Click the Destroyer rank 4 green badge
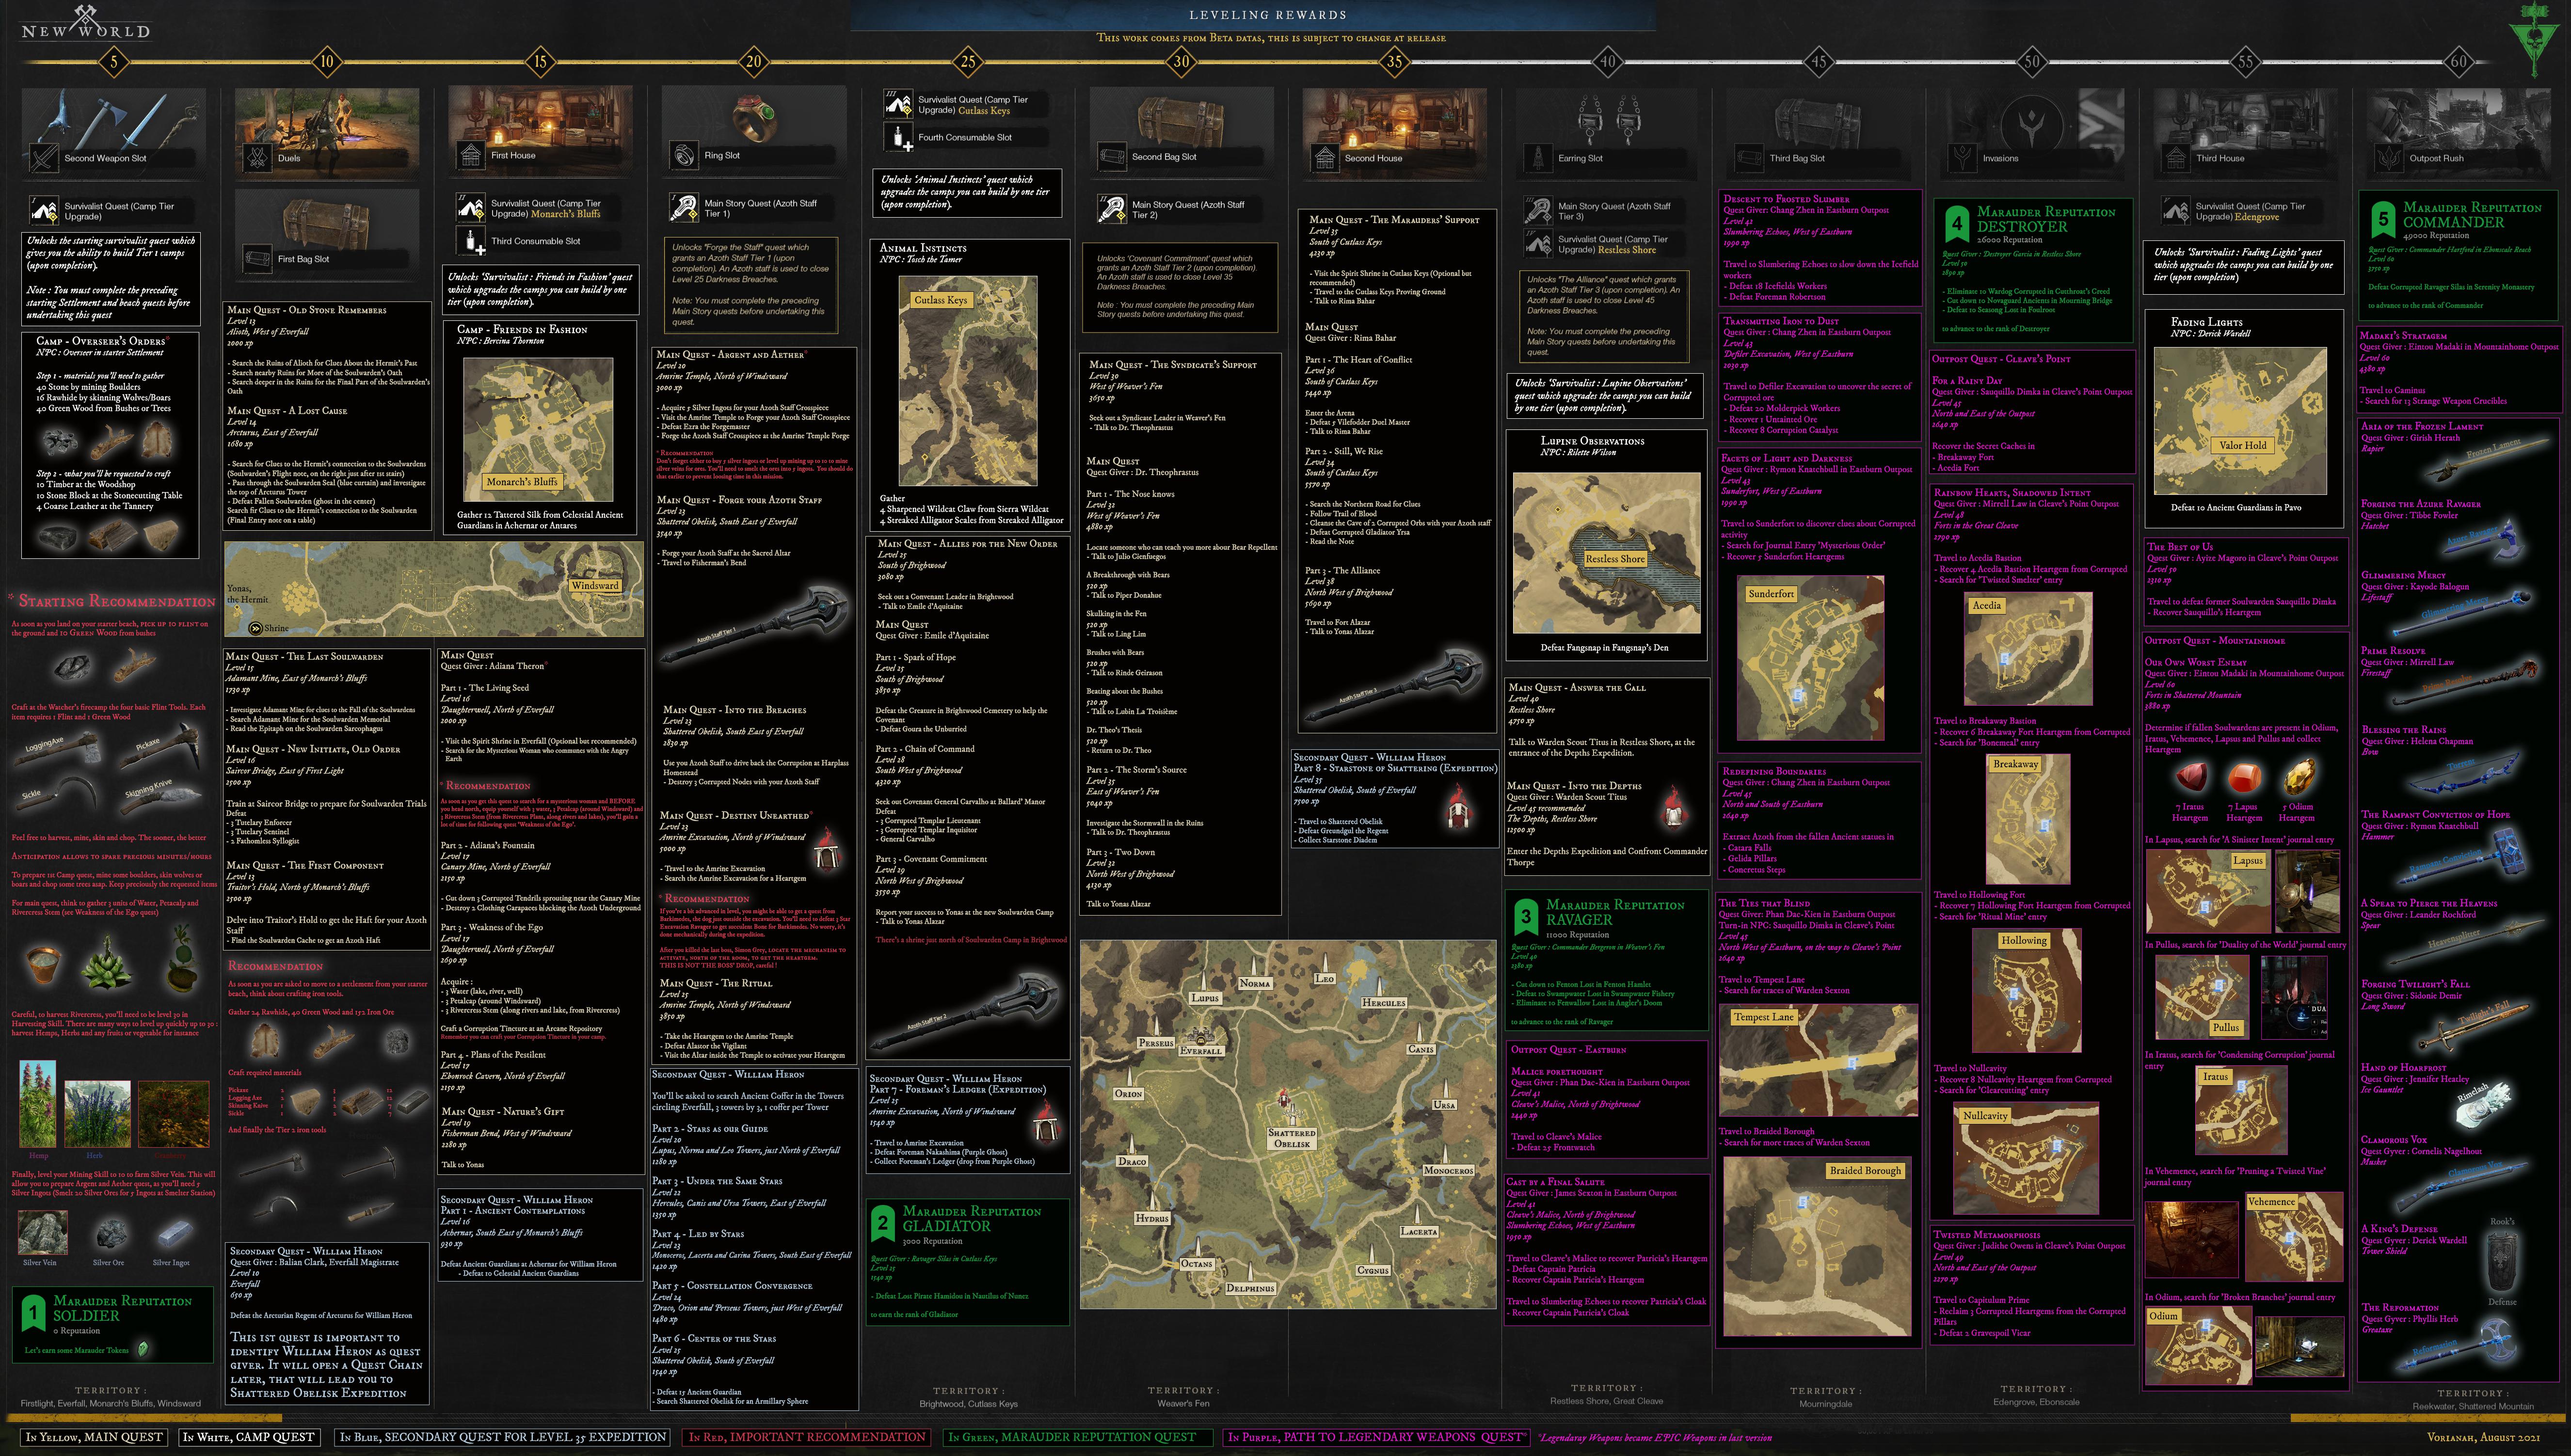Image resolution: width=2571 pixels, height=1456 pixels. point(1957,223)
